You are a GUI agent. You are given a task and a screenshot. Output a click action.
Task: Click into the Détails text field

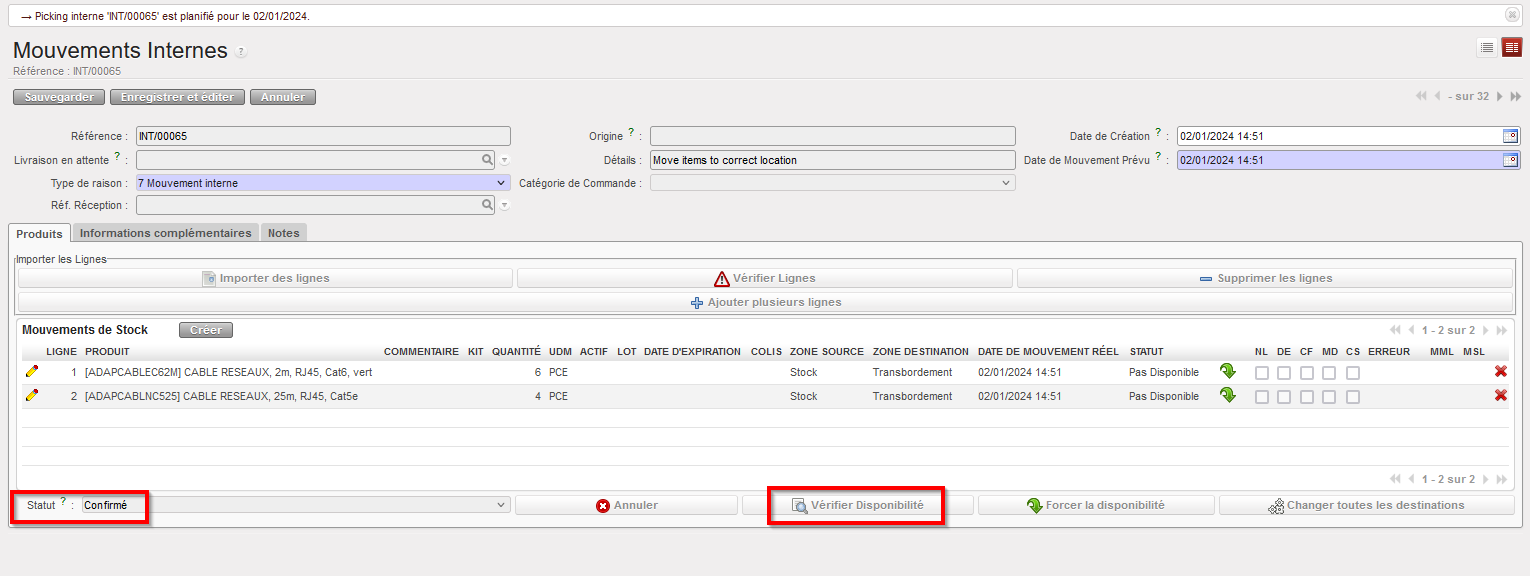[832, 160]
